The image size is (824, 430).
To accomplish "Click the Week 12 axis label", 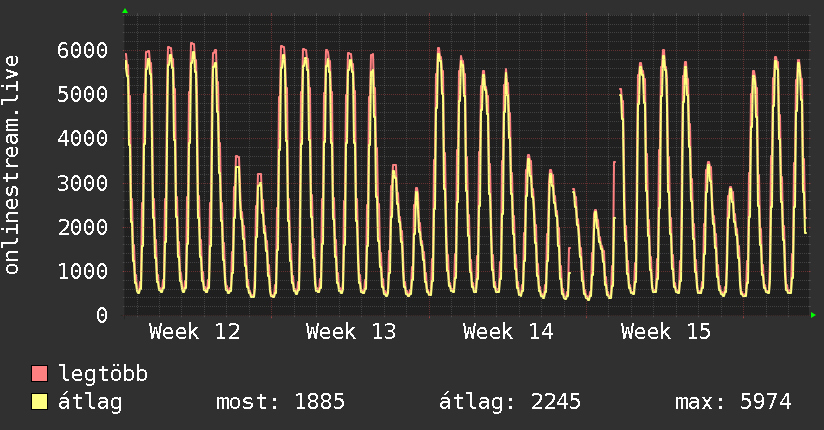I will point(194,332).
